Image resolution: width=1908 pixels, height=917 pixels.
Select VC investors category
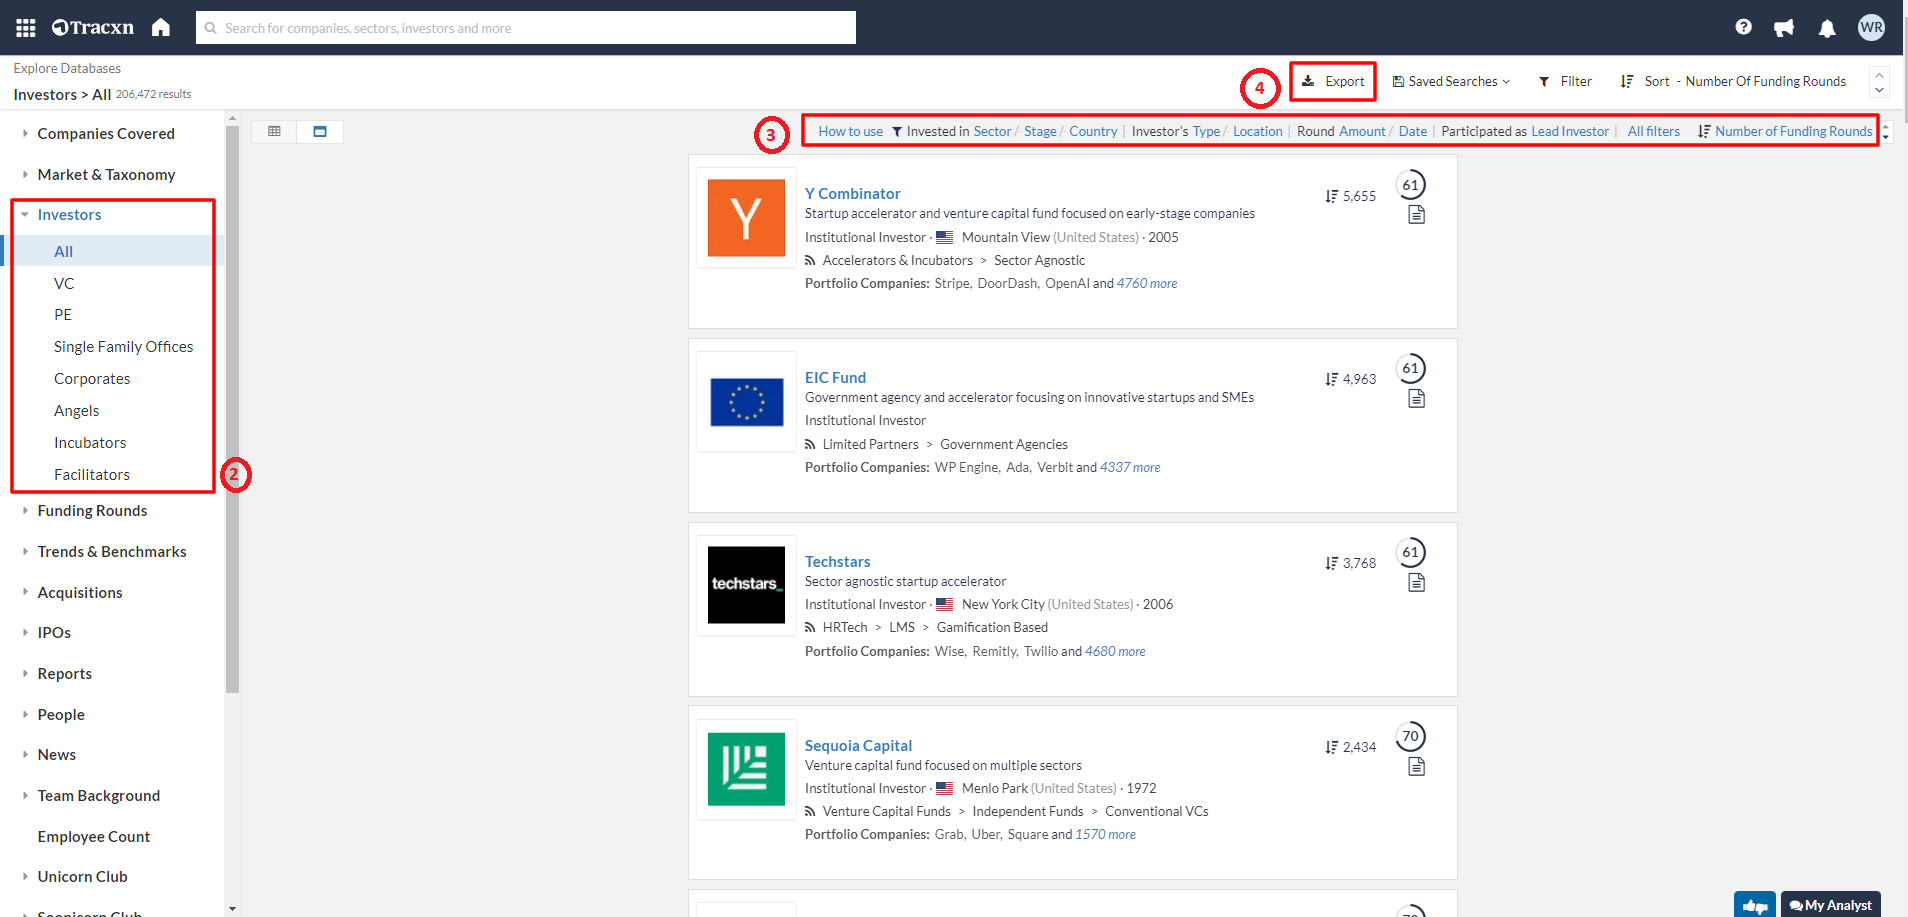pos(64,283)
